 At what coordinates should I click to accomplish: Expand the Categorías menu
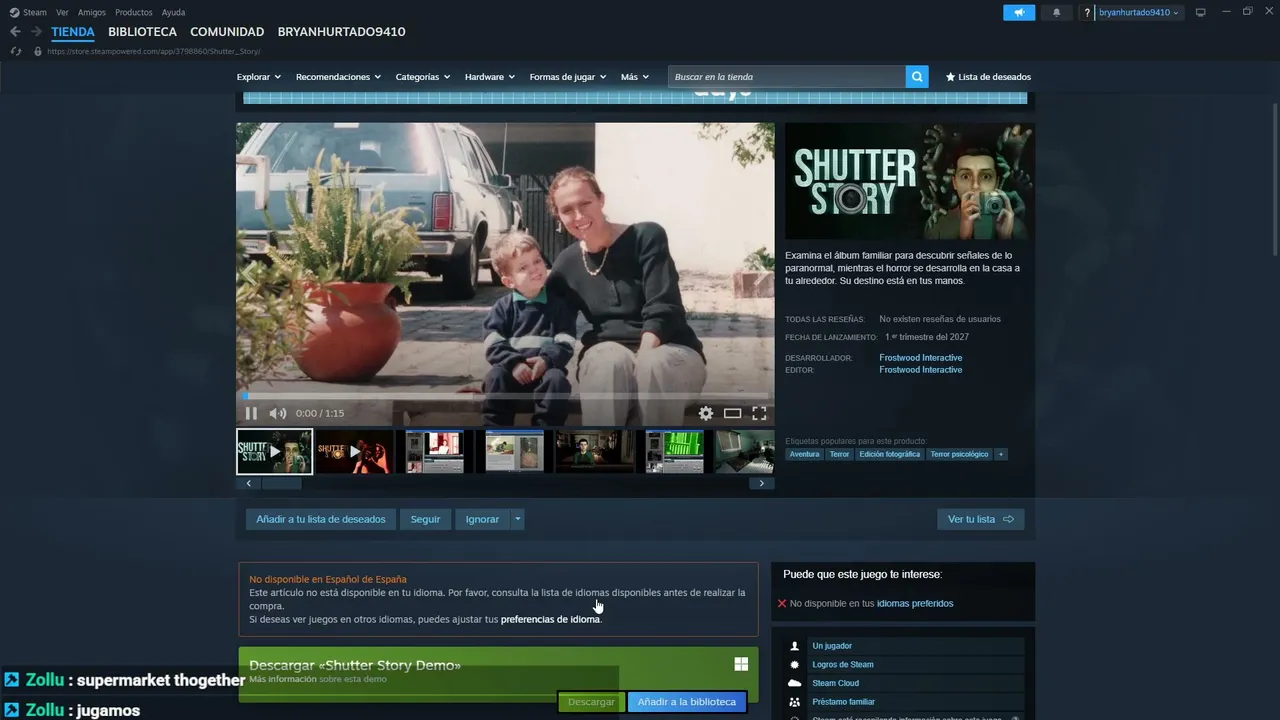(x=422, y=77)
